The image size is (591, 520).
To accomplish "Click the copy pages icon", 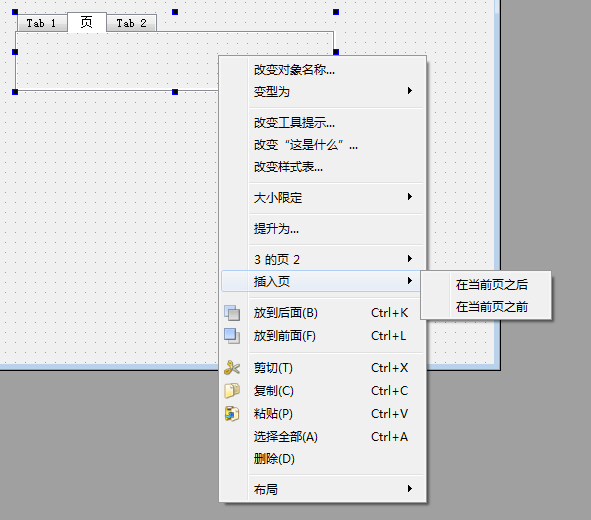I will pyautogui.click(x=232, y=391).
